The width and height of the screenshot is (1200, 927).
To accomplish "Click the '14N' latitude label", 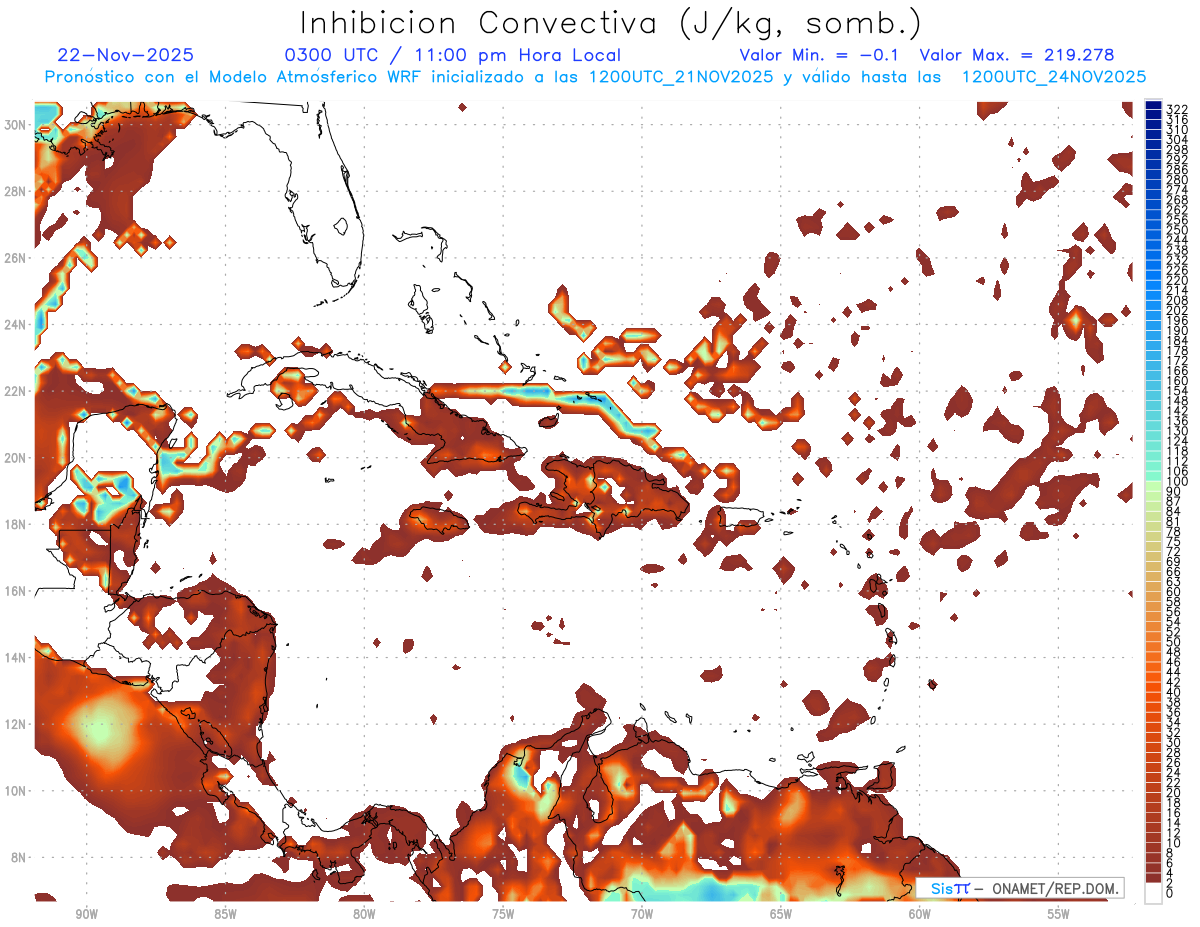I will coord(16,658).
